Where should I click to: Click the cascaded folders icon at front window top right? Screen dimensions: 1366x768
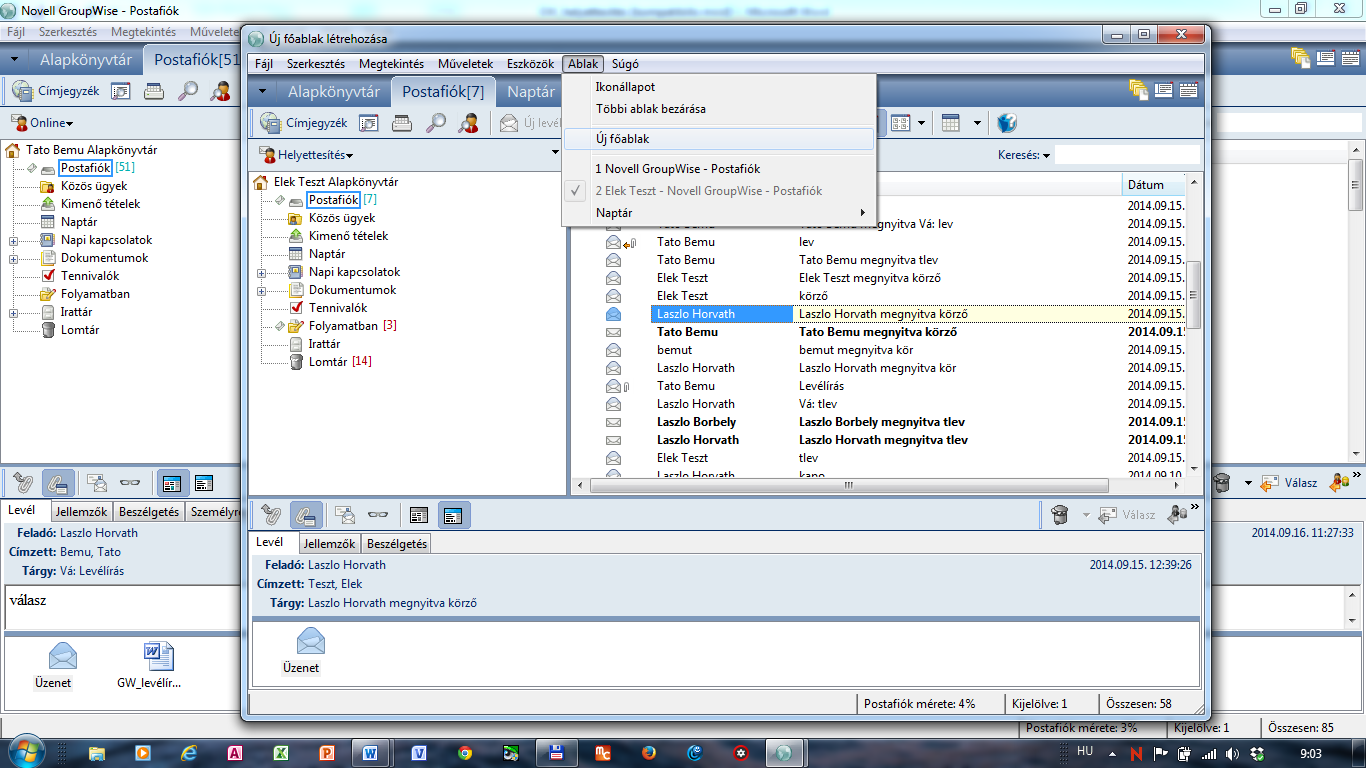click(1138, 91)
